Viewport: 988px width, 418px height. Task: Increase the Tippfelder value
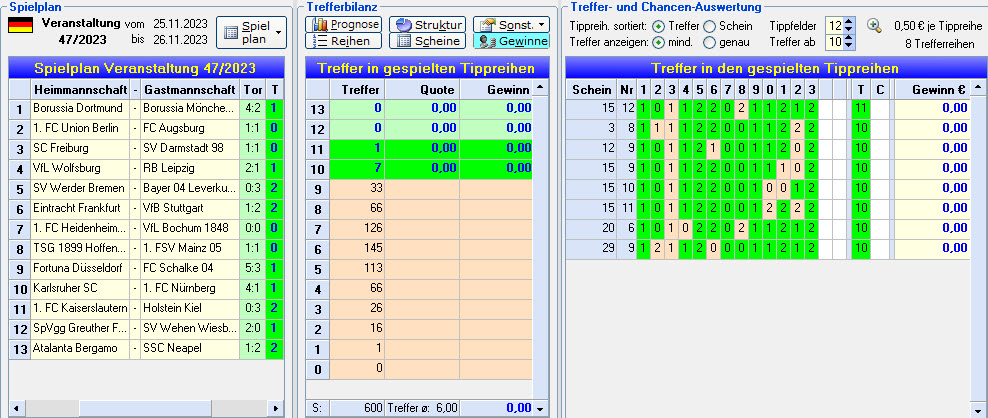point(849,22)
